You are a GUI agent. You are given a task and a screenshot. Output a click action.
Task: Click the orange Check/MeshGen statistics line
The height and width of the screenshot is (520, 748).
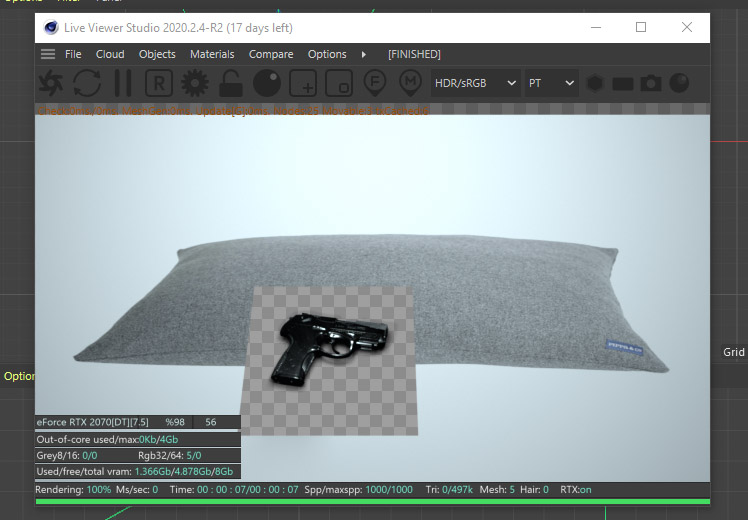click(233, 111)
